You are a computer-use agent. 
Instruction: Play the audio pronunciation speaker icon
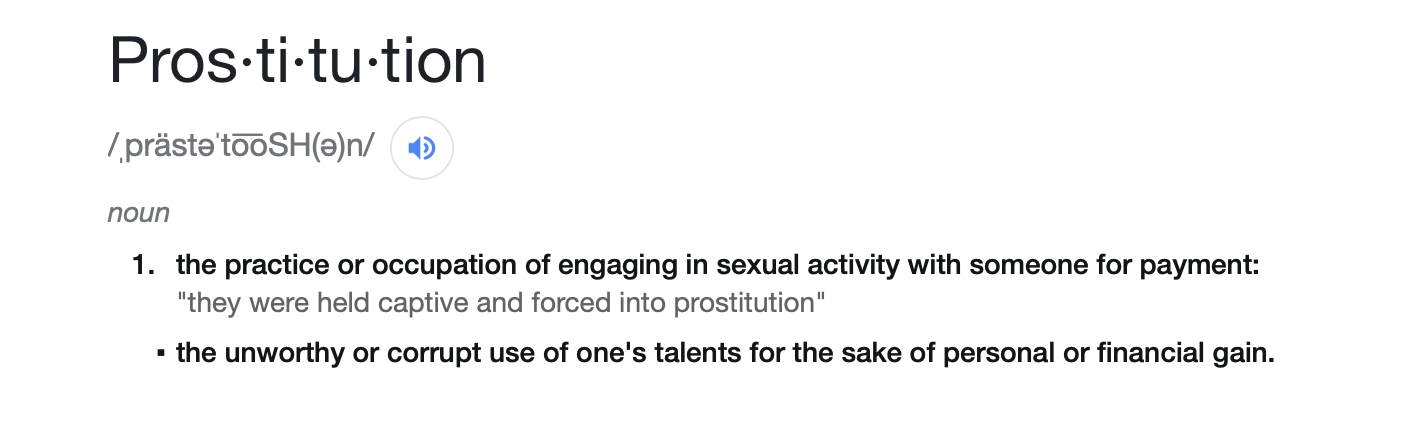coord(422,148)
